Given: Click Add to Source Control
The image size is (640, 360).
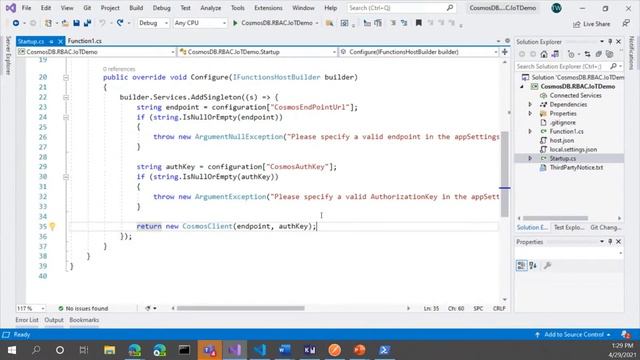Looking at the screenshot, I should (x=573, y=335).
